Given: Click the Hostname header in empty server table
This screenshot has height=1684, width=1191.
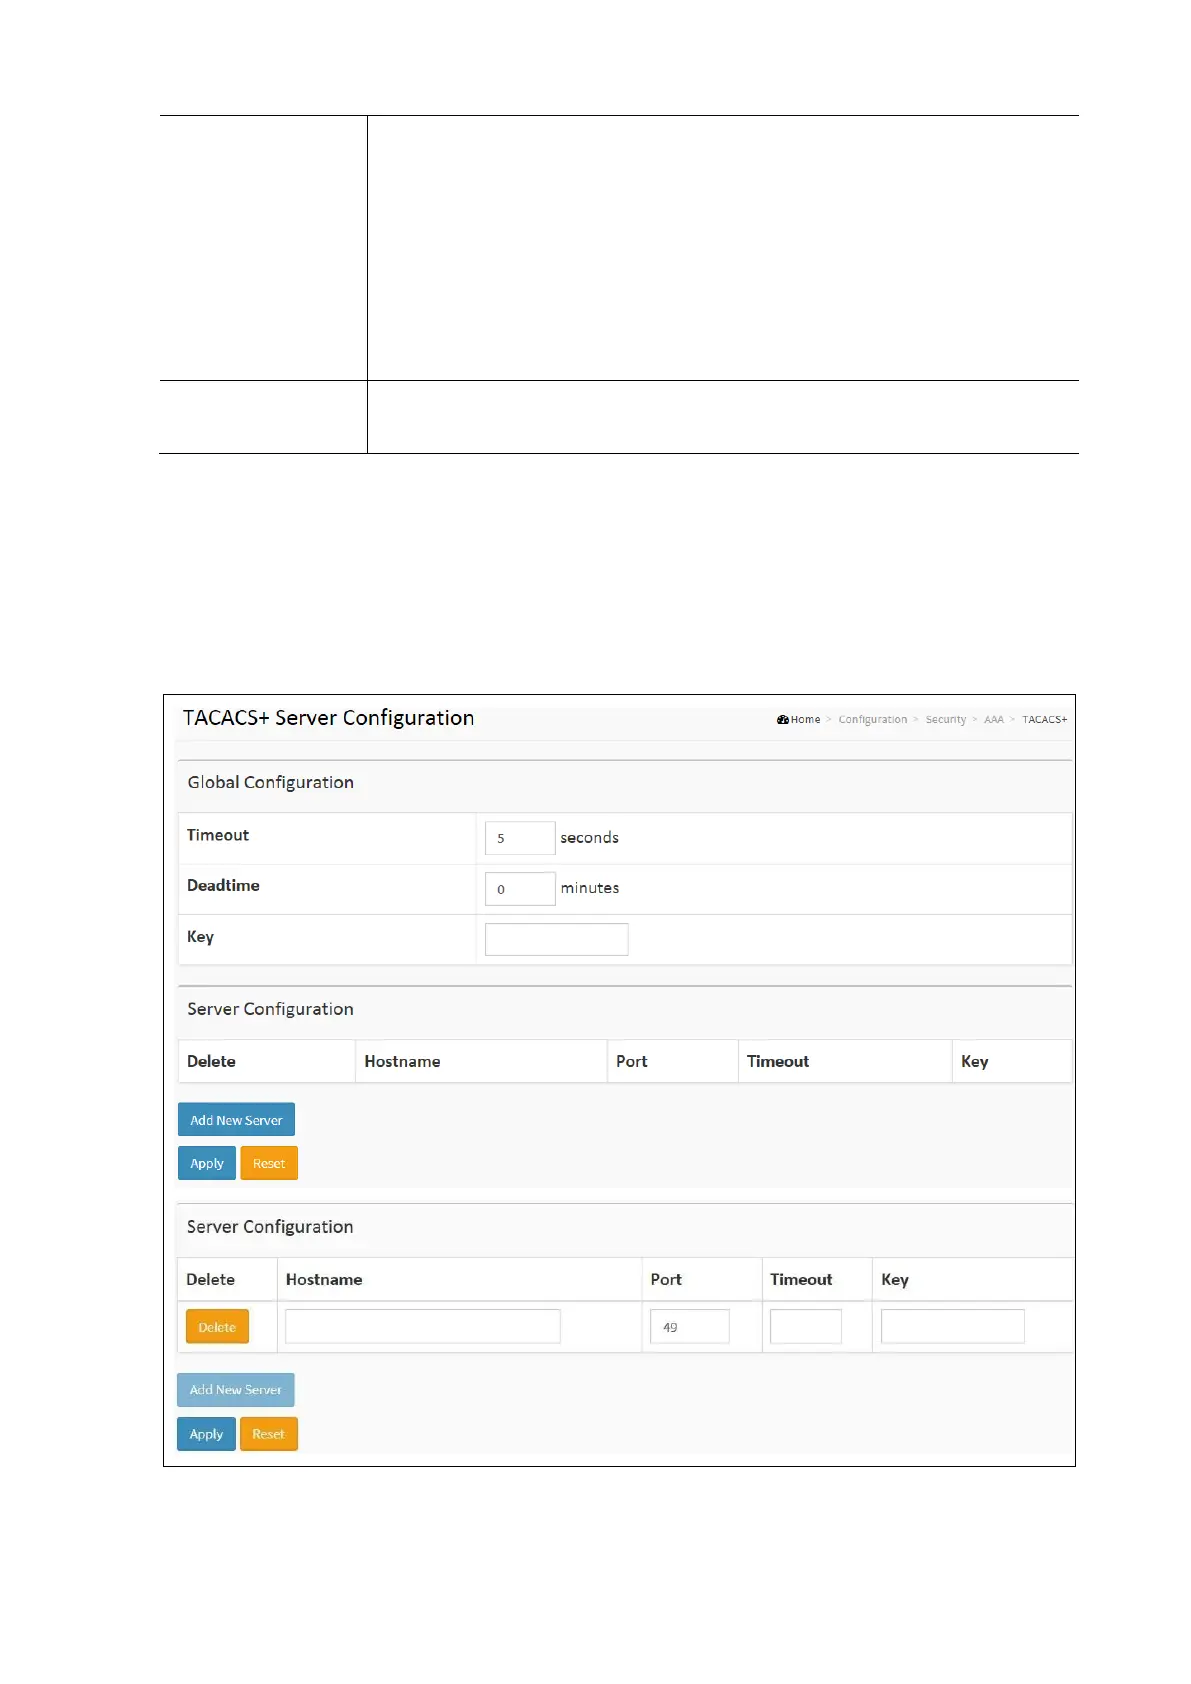Looking at the screenshot, I should (402, 1061).
